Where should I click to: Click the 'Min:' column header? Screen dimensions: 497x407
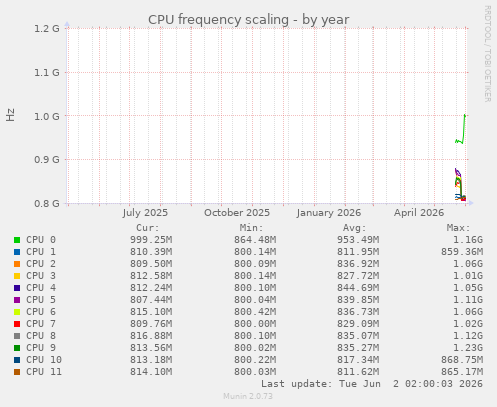point(251,228)
